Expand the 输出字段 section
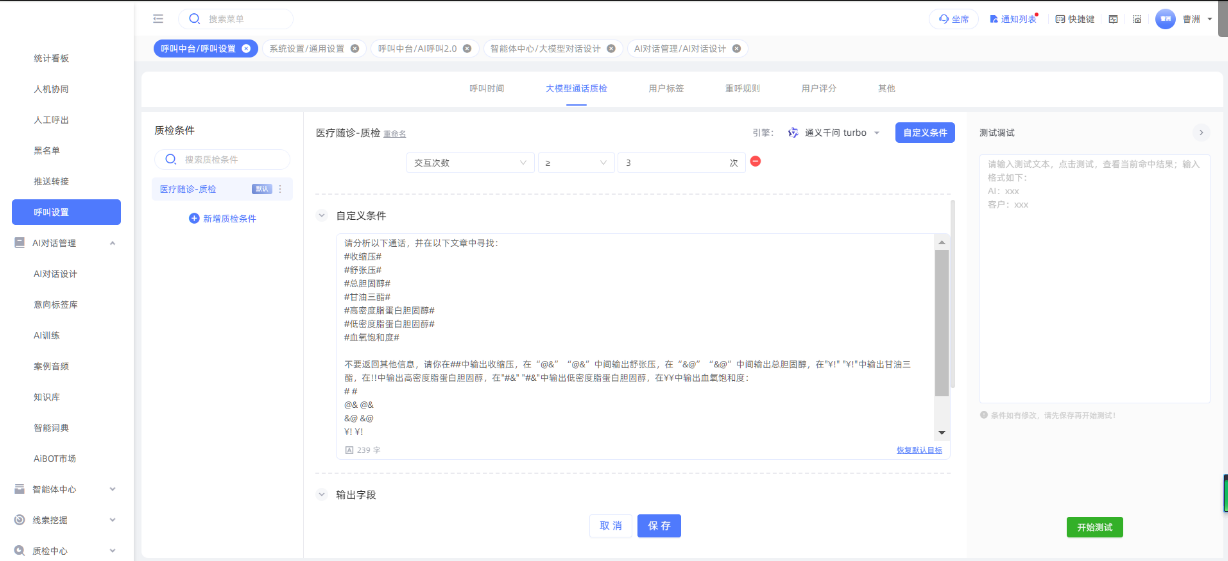This screenshot has width=1228, height=561. (x=322, y=494)
